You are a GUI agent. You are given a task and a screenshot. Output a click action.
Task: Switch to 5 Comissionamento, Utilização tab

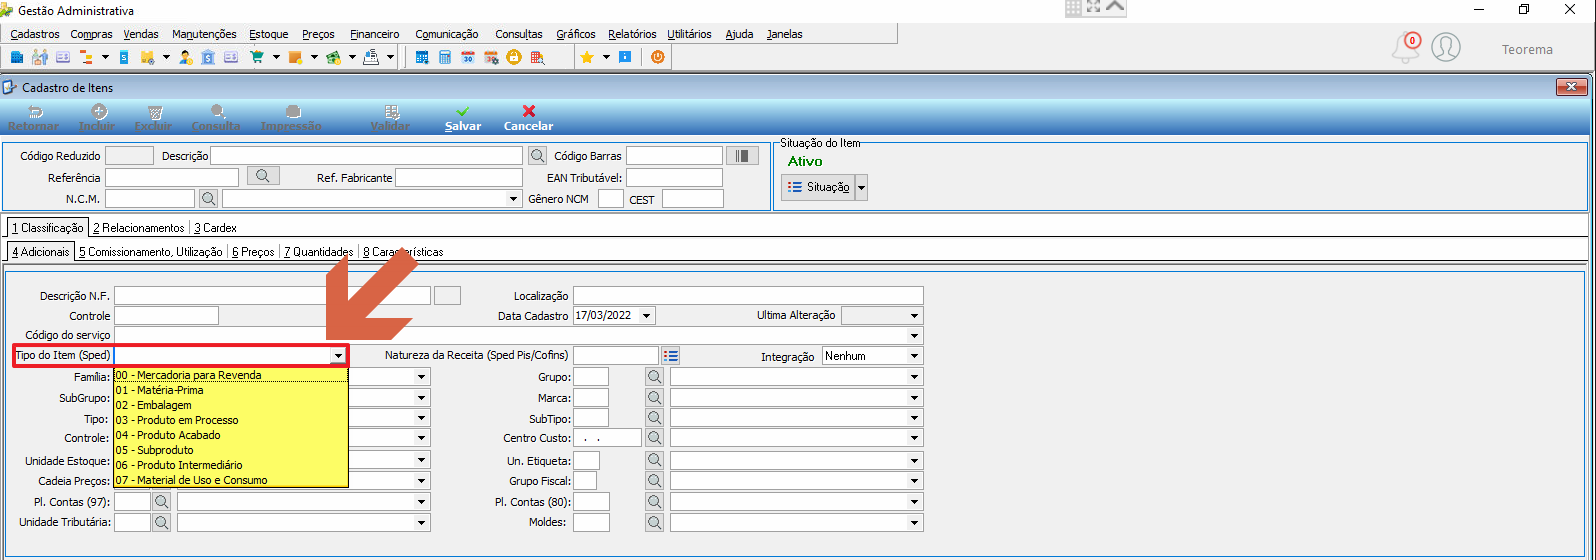click(x=151, y=252)
